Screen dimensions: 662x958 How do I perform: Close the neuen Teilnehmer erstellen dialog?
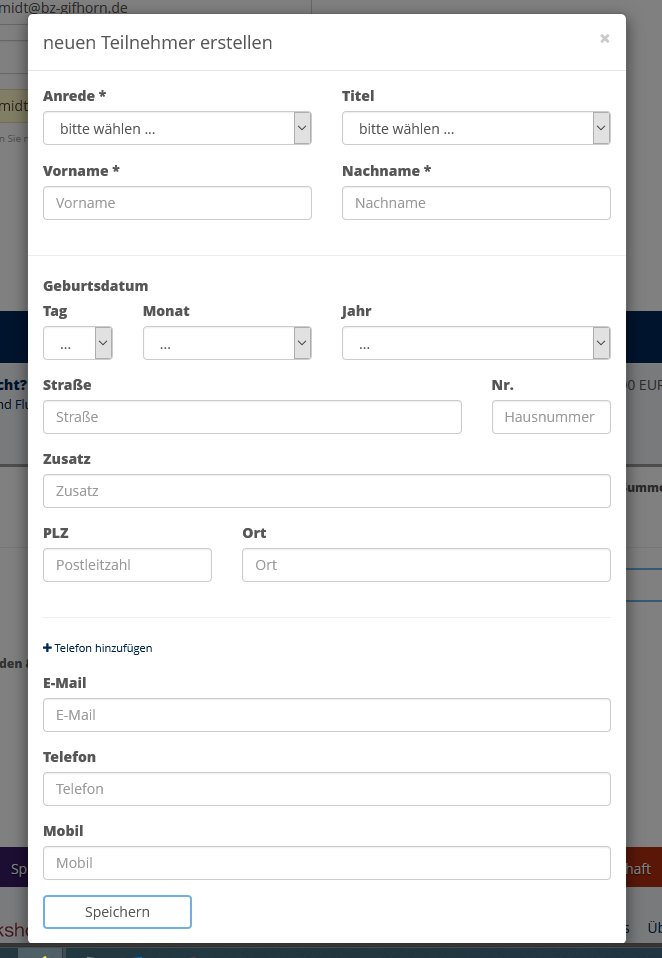pyautogui.click(x=604, y=39)
